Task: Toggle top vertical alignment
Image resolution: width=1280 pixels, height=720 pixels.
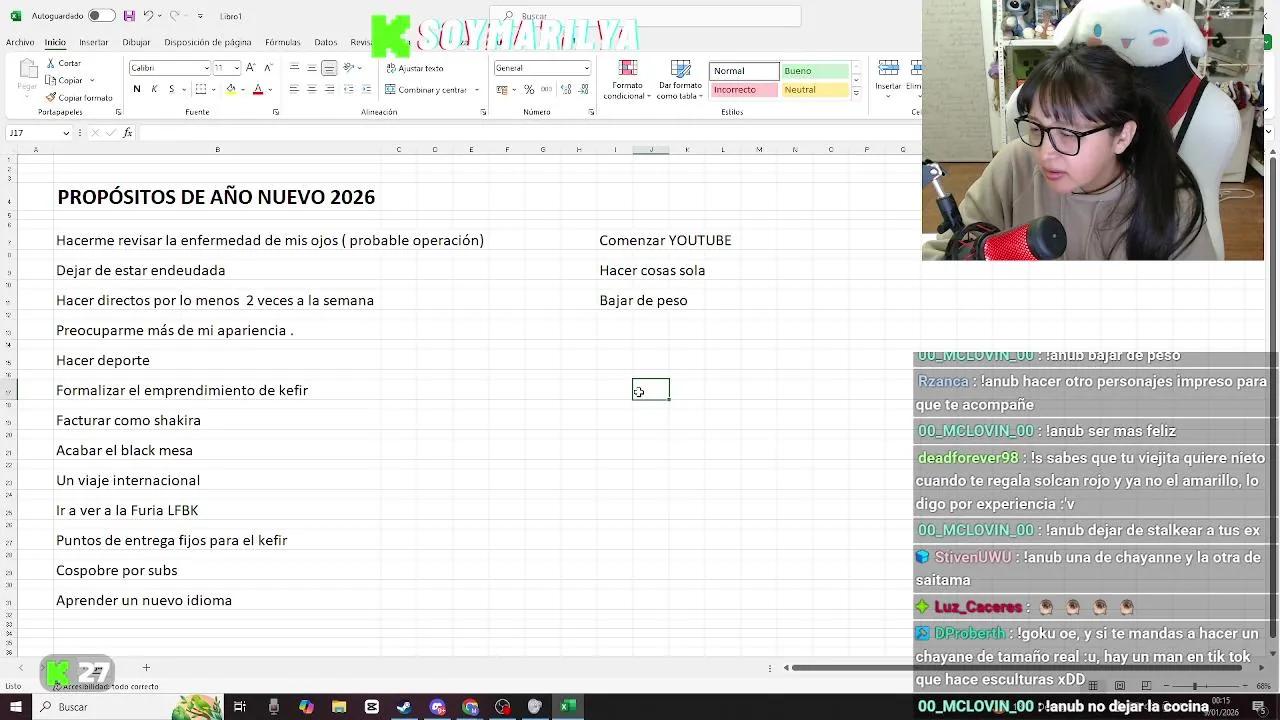Action: pyautogui.click(x=294, y=68)
